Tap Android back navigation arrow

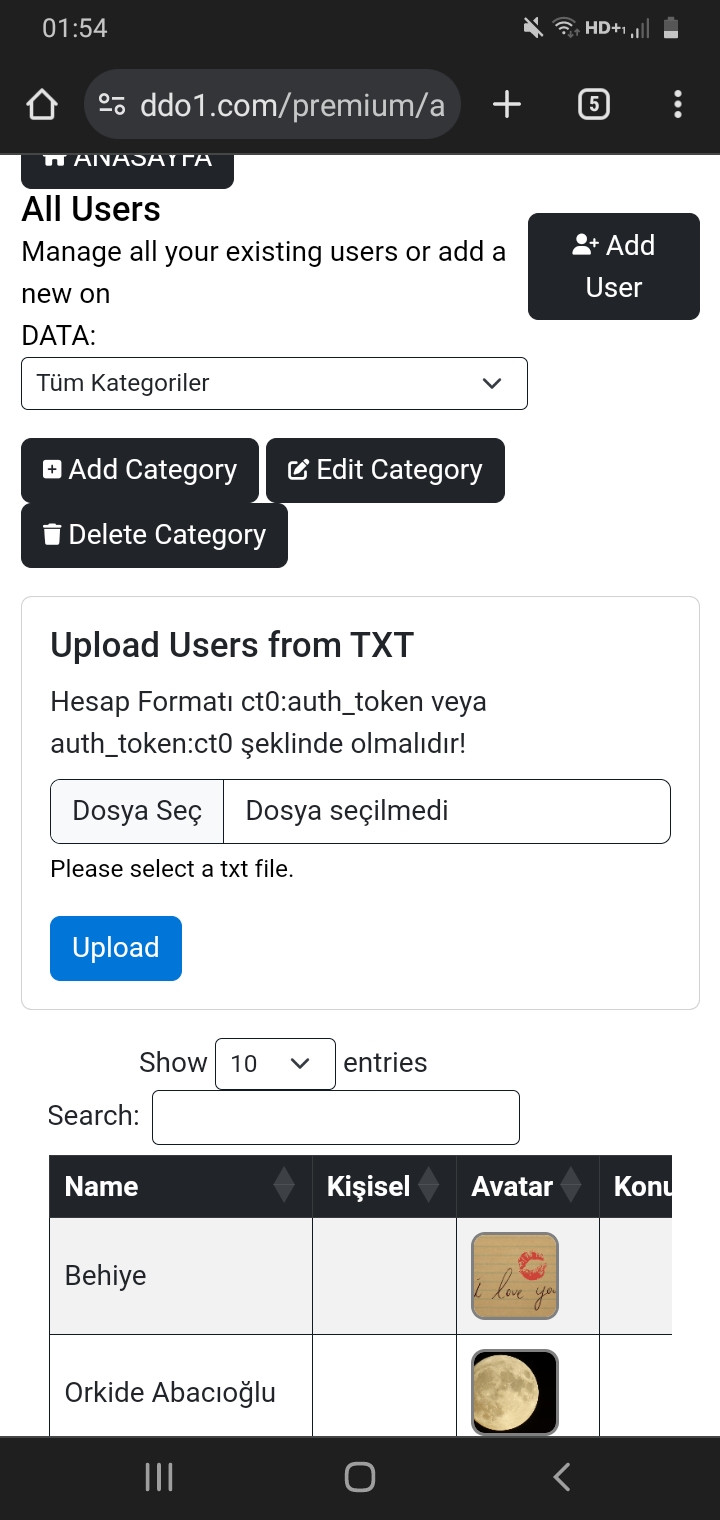[x=562, y=1477]
